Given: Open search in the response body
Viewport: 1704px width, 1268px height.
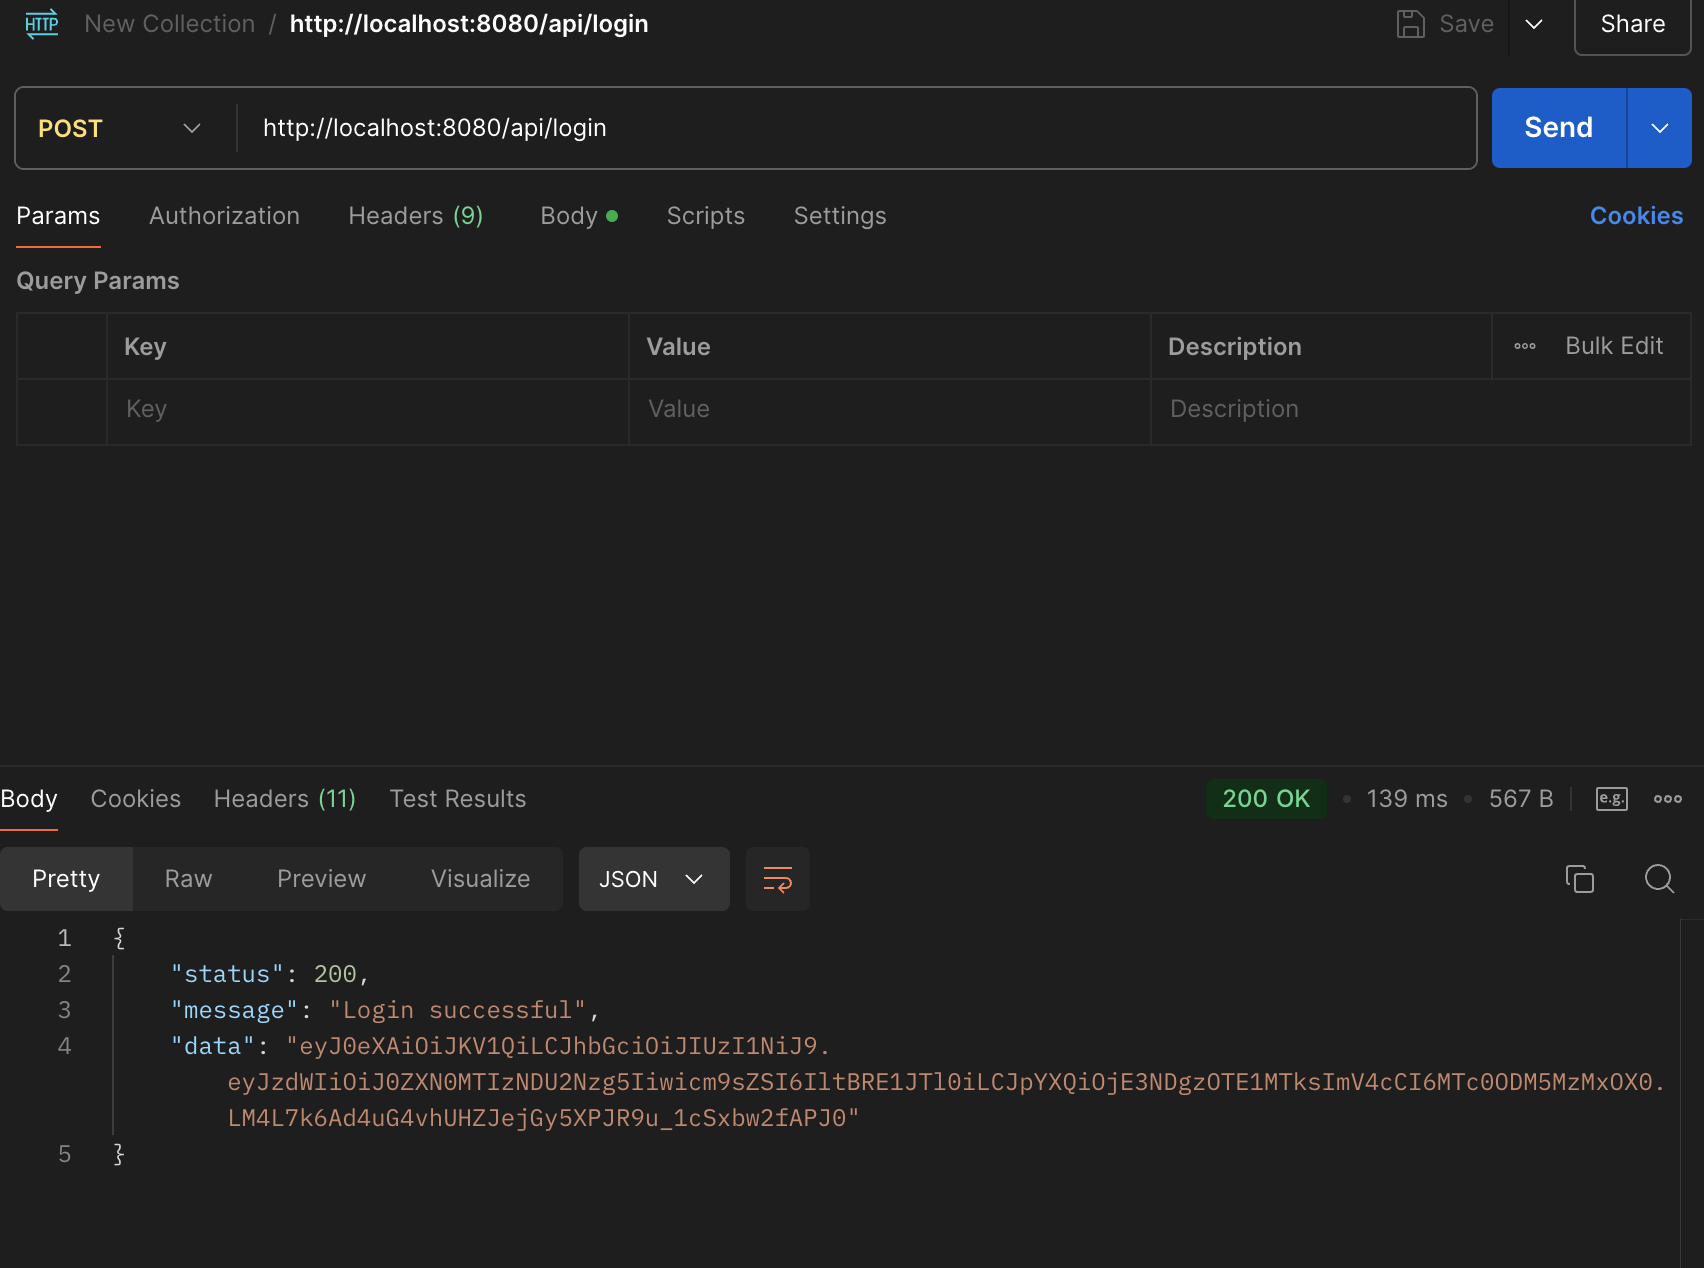Looking at the screenshot, I should (x=1659, y=879).
